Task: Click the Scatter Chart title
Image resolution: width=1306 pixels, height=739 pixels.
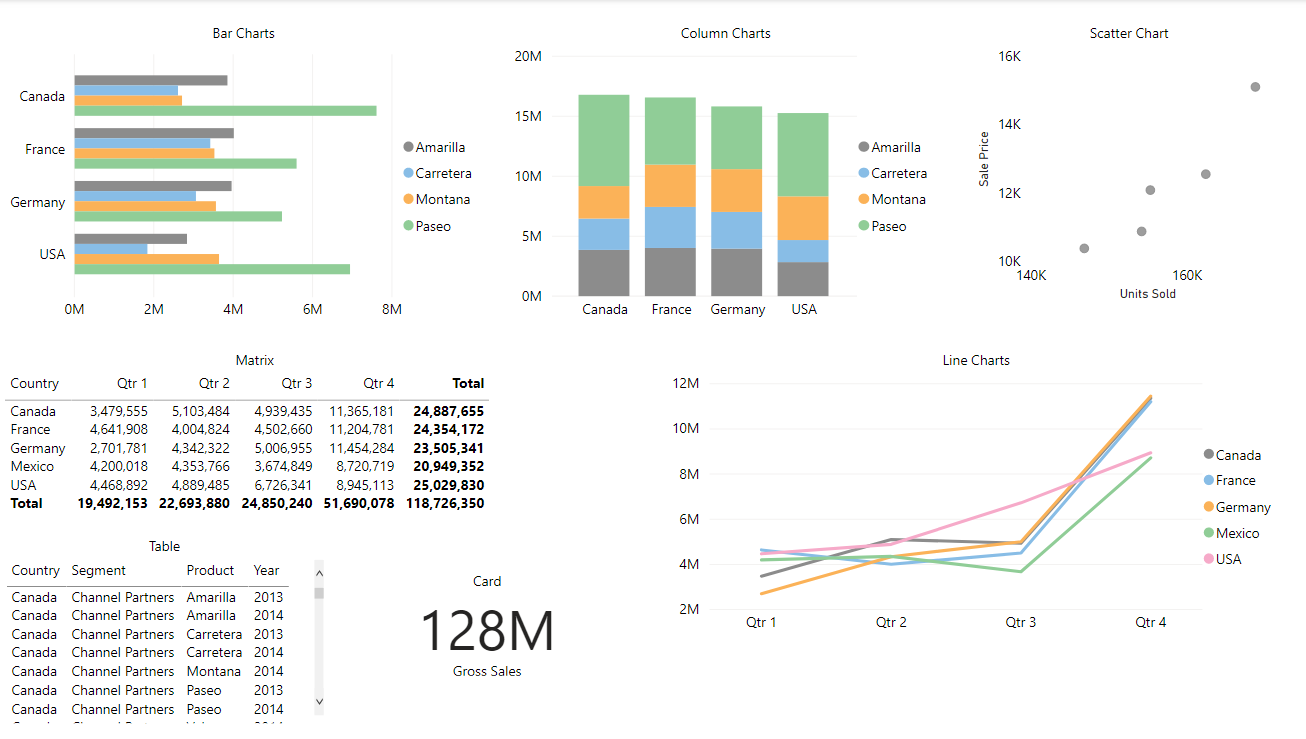Action: pos(1129,33)
